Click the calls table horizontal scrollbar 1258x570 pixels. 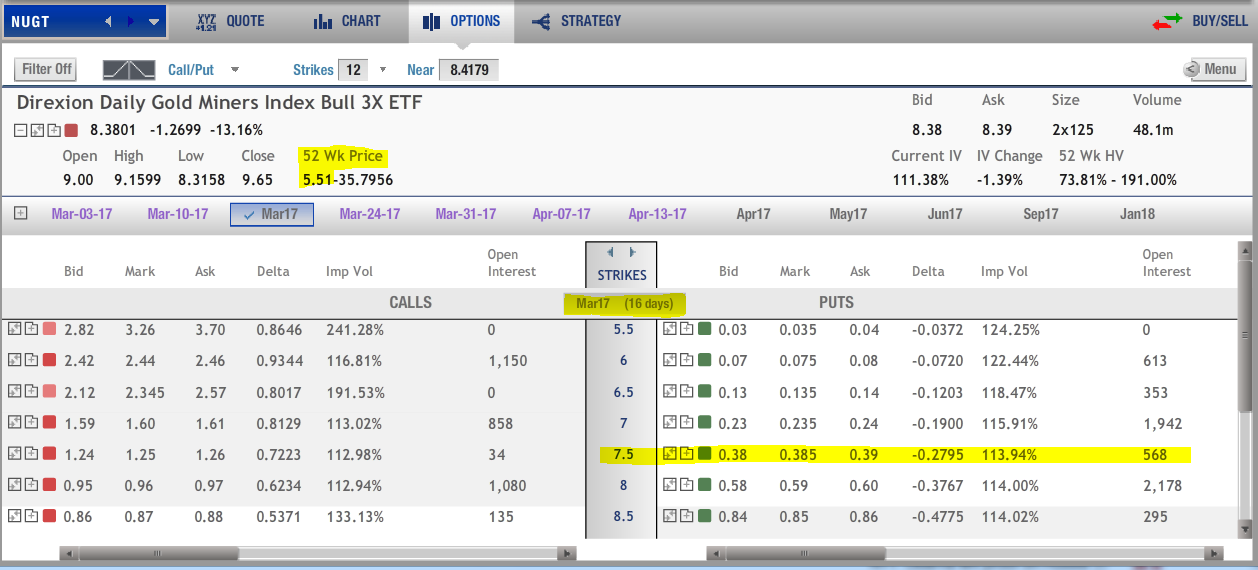point(318,552)
